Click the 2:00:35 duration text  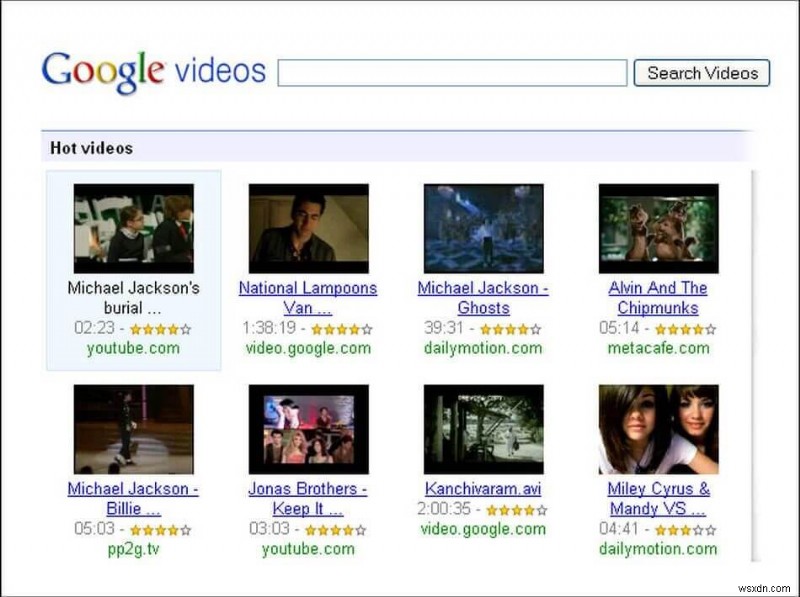444,509
